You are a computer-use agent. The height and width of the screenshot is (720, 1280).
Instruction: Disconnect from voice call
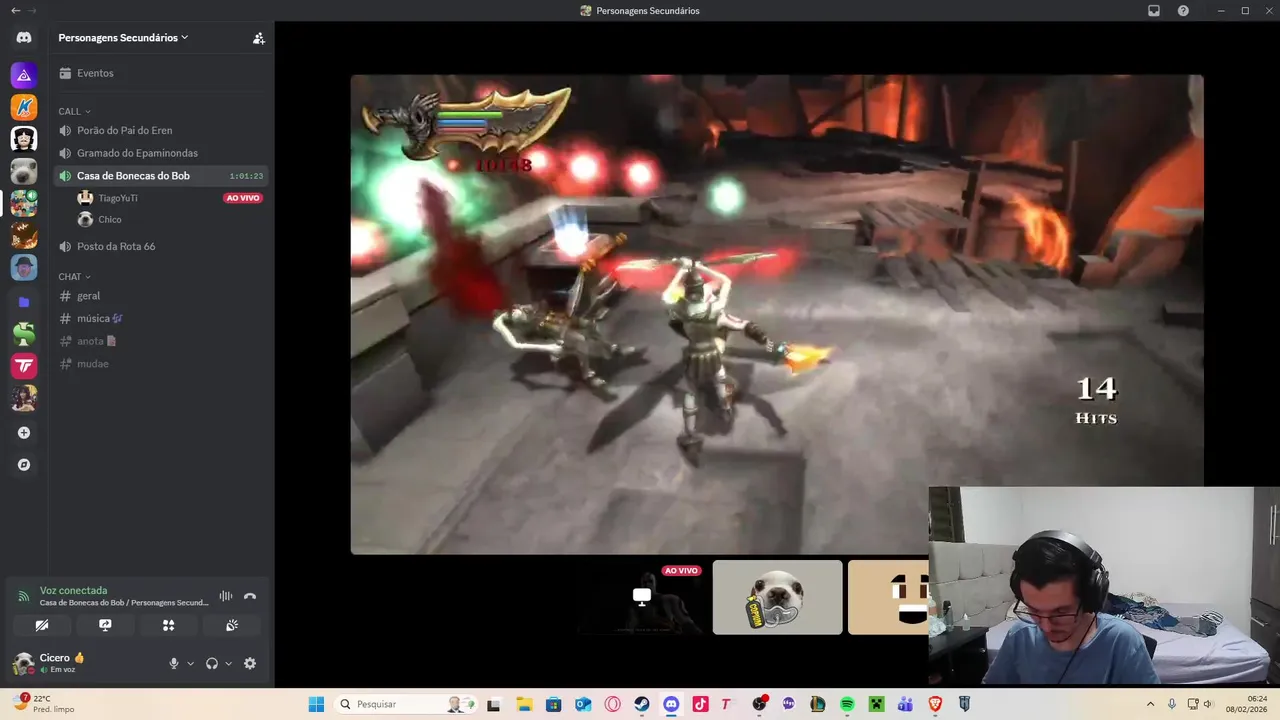coord(250,596)
